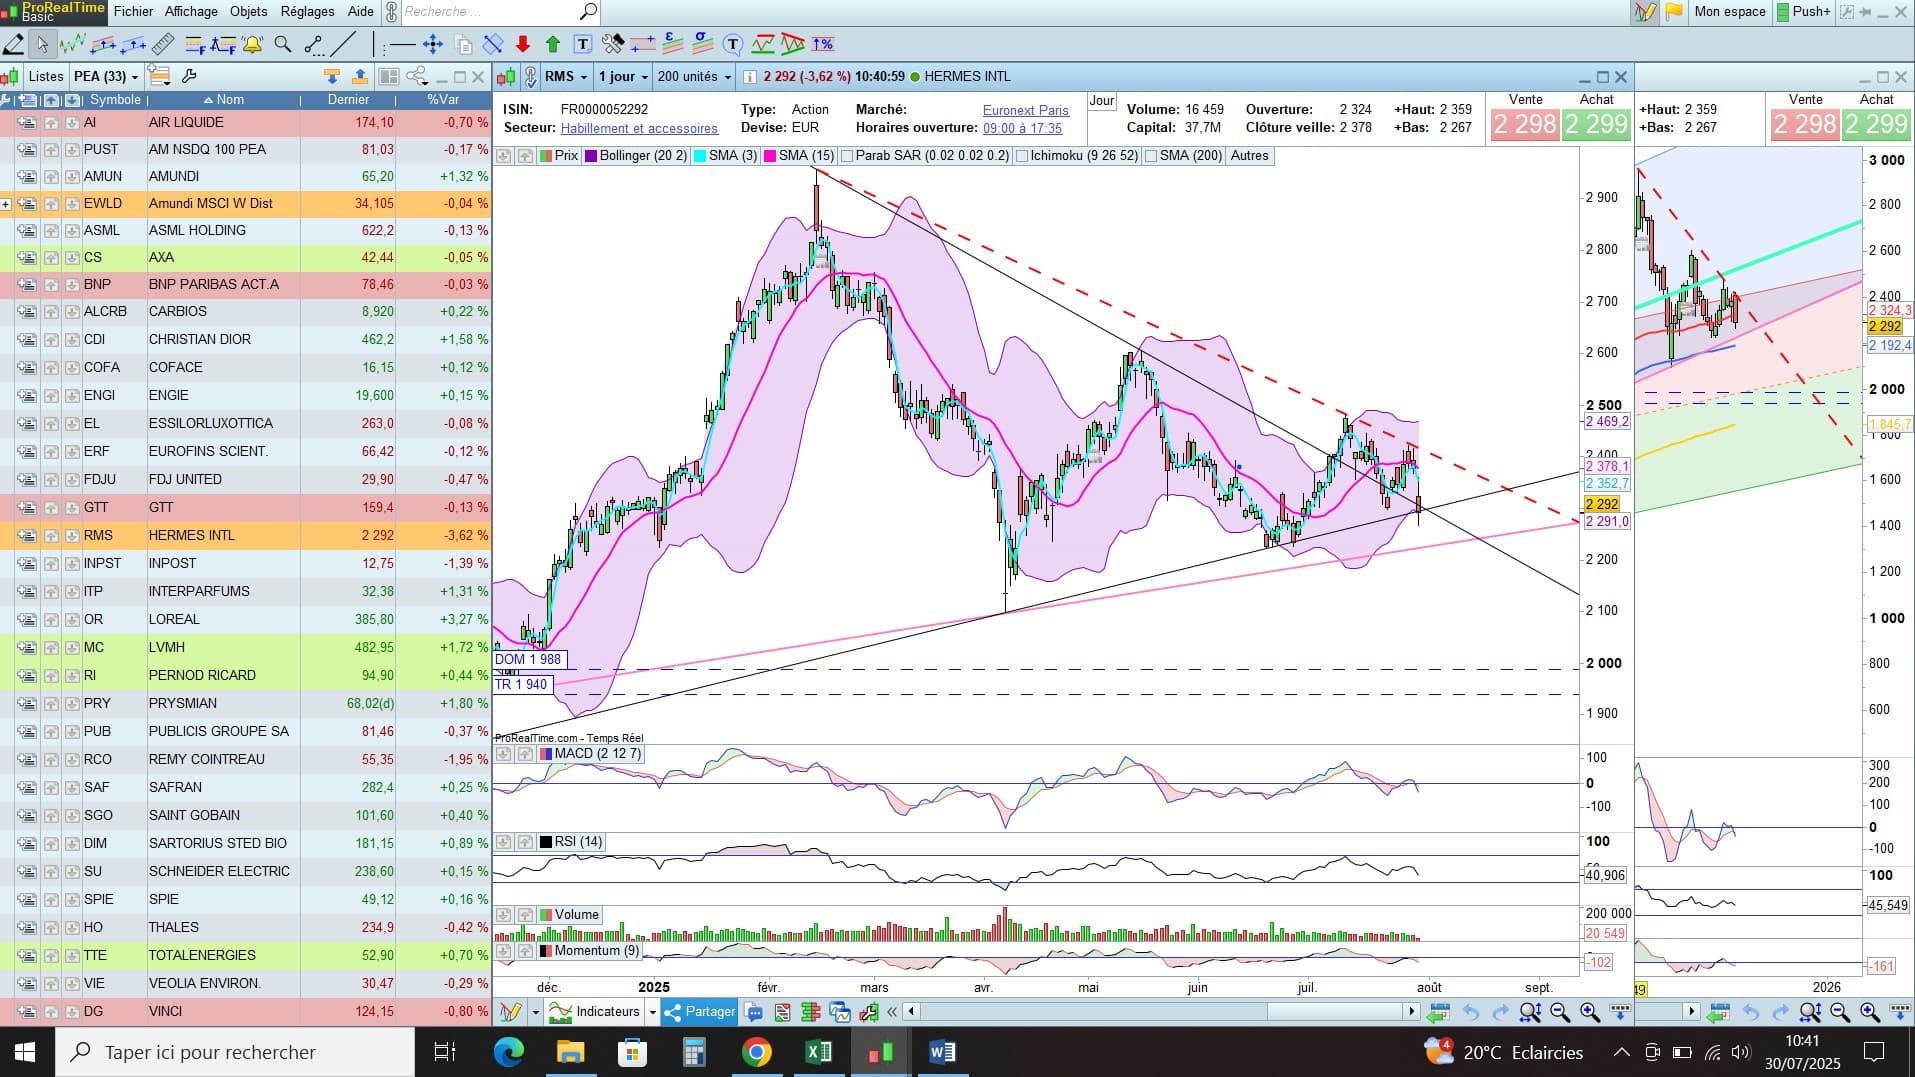
Task: Open Excel from the Windows taskbar
Action: 818,1052
